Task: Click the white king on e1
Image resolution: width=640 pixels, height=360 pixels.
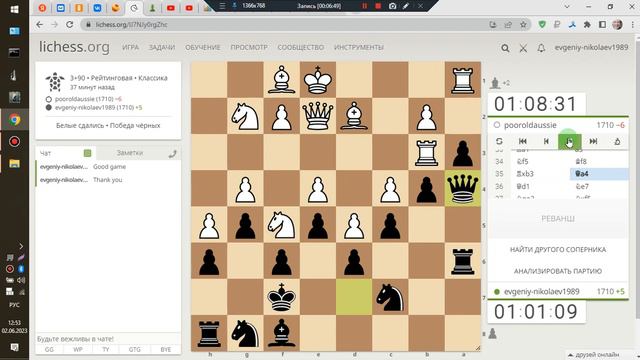Action: pyautogui.click(x=318, y=80)
